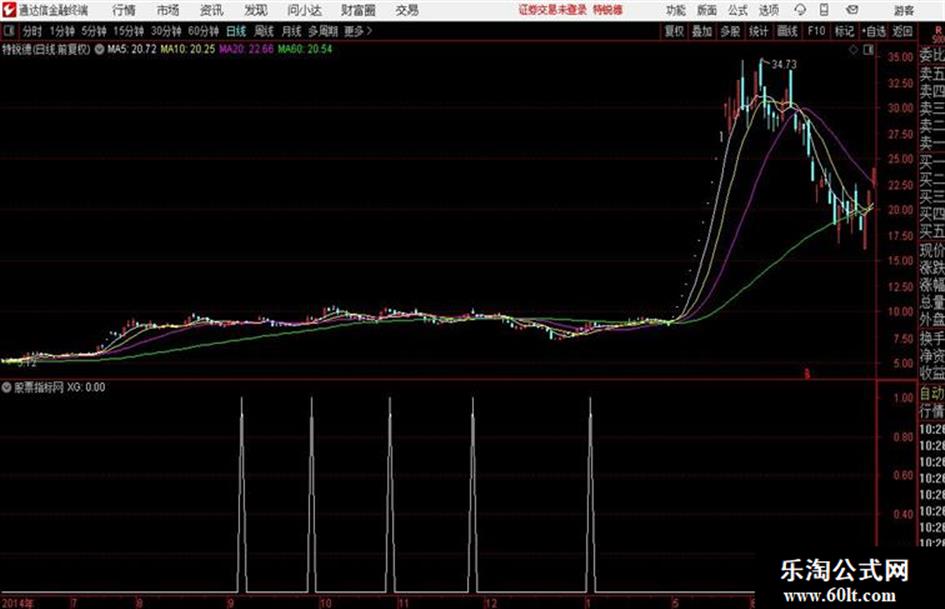Open the 发现 menu
Screen dimensions: 945x609
[256, 10]
